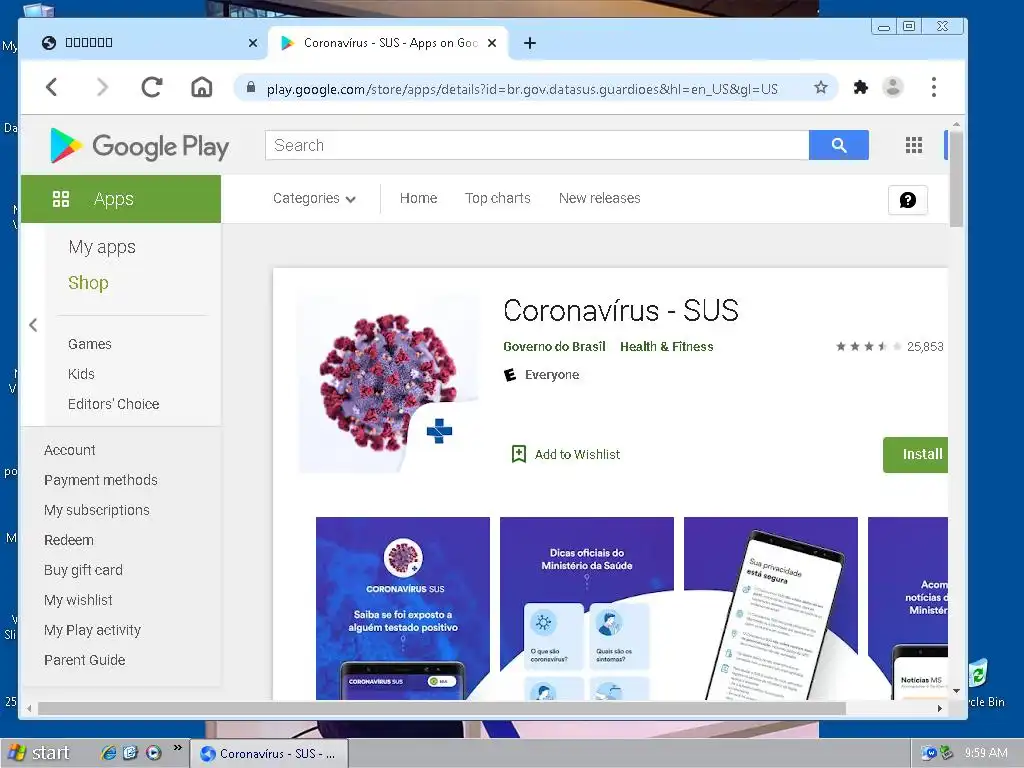Open My apps in the sidebar
The width and height of the screenshot is (1024, 768).
click(x=102, y=247)
